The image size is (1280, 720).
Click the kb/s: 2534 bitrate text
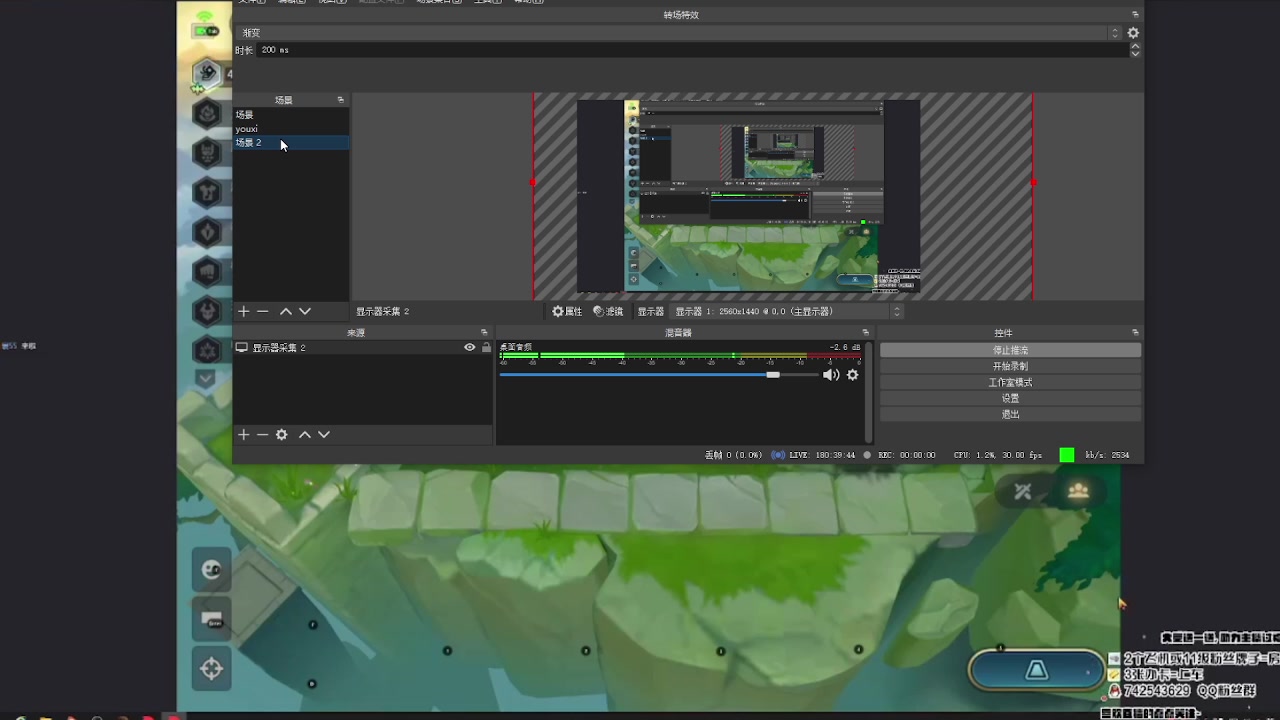1107,455
